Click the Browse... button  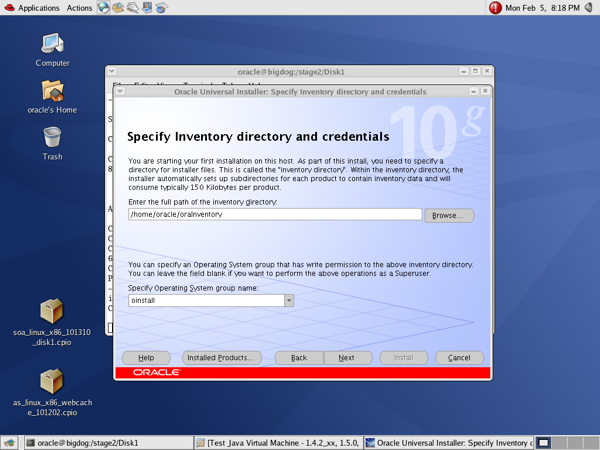(449, 215)
